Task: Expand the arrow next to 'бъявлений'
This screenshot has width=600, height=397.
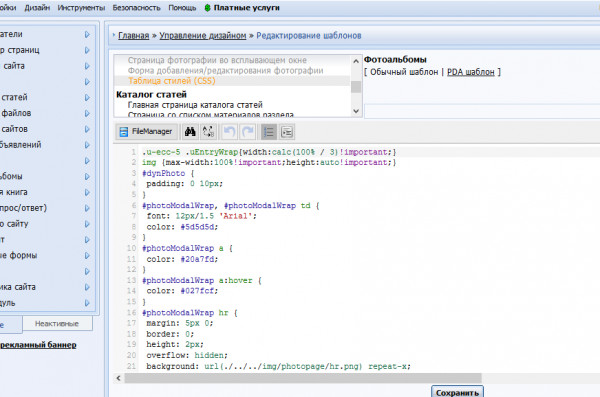Action: [x=87, y=145]
